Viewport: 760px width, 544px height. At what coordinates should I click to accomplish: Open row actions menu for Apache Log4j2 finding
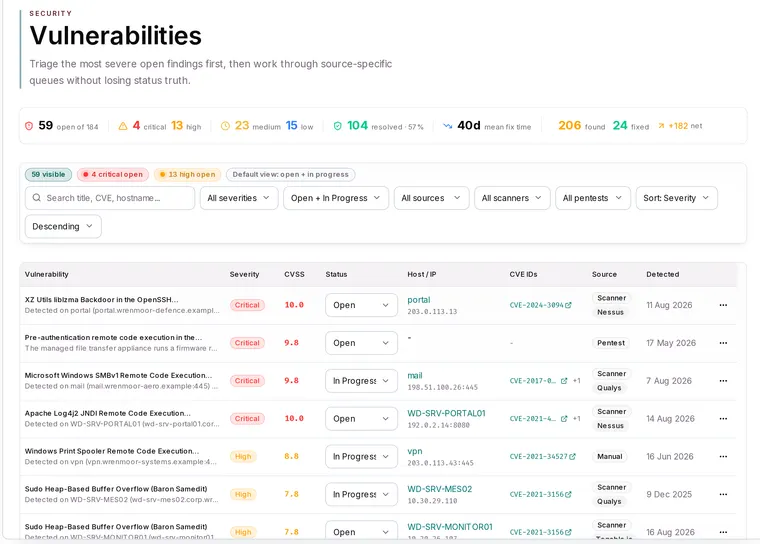(x=723, y=418)
